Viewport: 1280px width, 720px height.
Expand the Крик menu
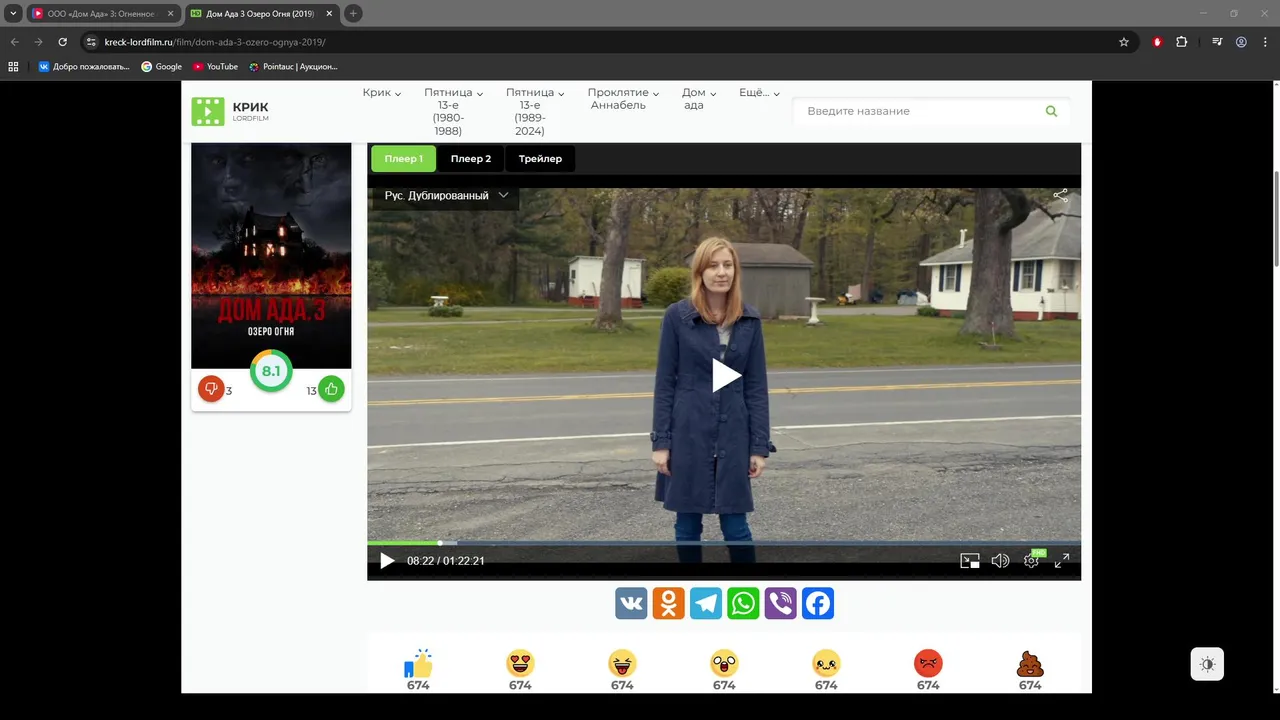point(382,93)
